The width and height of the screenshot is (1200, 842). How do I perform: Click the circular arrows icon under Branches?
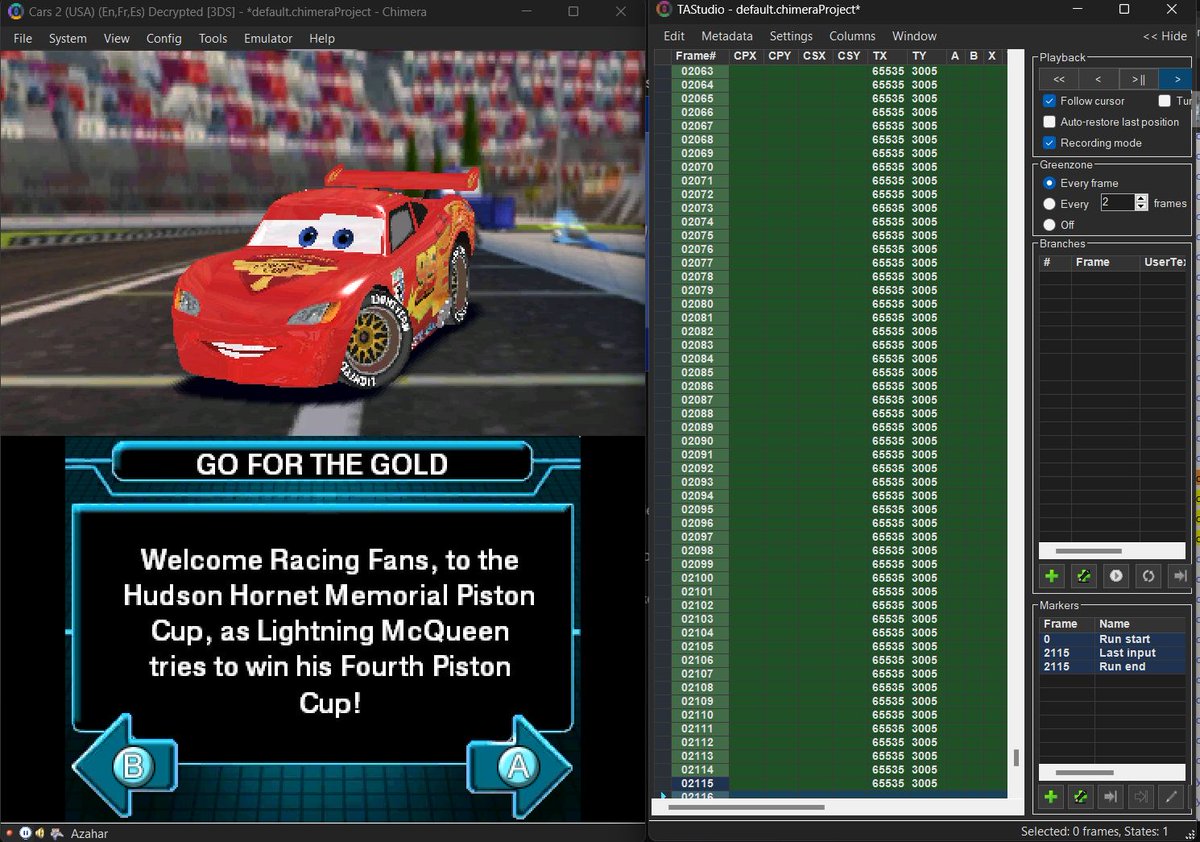(x=1148, y=576)
